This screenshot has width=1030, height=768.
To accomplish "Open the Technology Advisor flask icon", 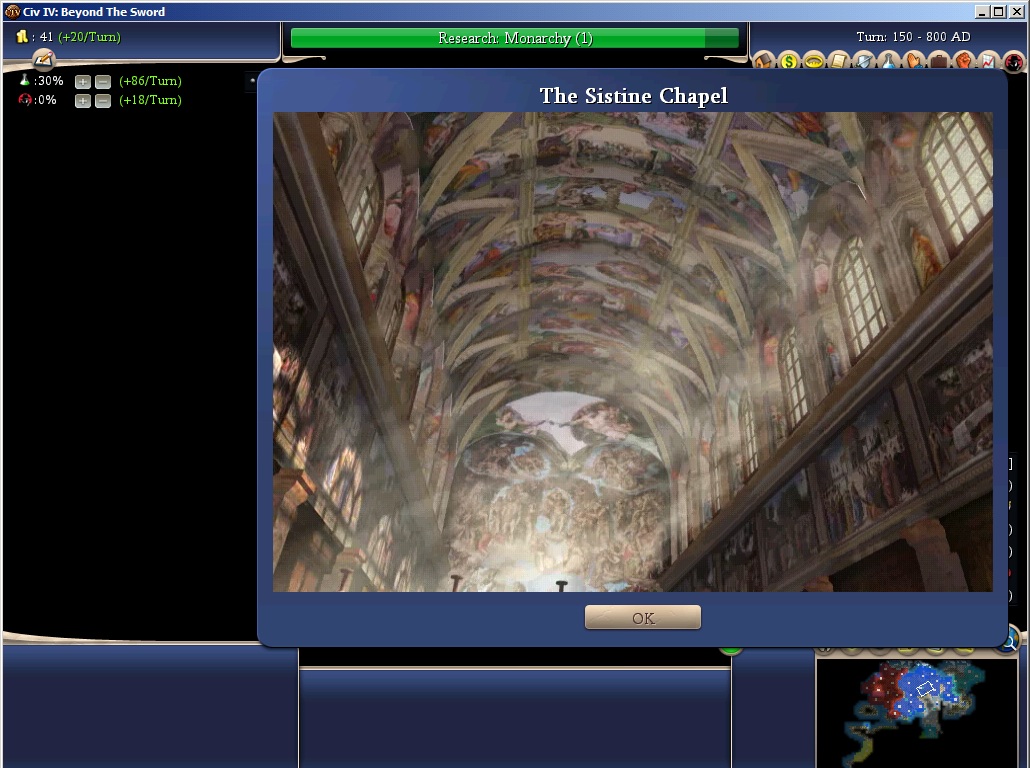I will click(x=889, y=62).
